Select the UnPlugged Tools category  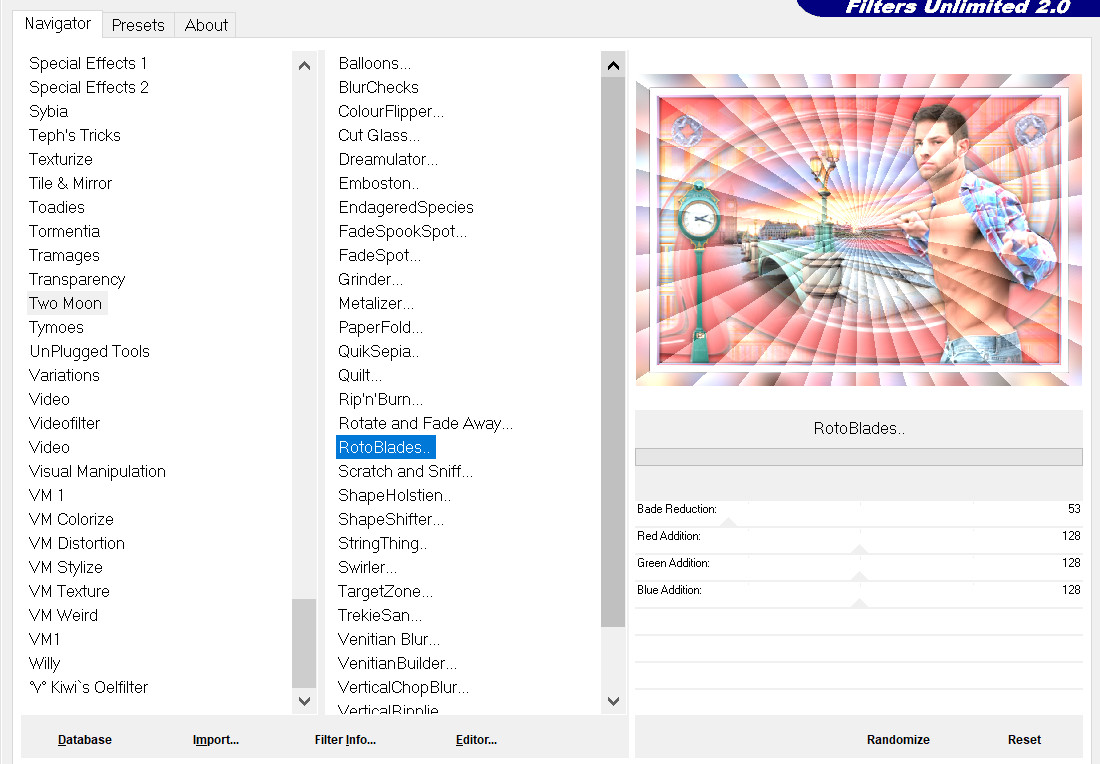tap(89, 351)
